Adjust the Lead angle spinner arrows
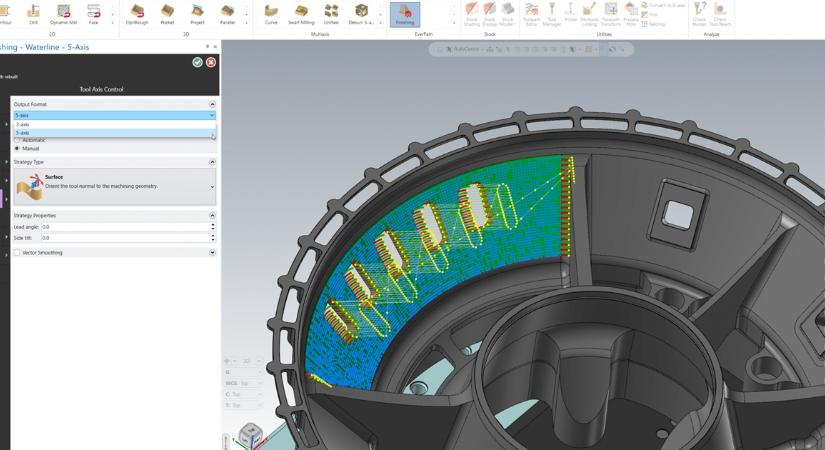This screenshot has height=450, width=825. tap(213, 227)
